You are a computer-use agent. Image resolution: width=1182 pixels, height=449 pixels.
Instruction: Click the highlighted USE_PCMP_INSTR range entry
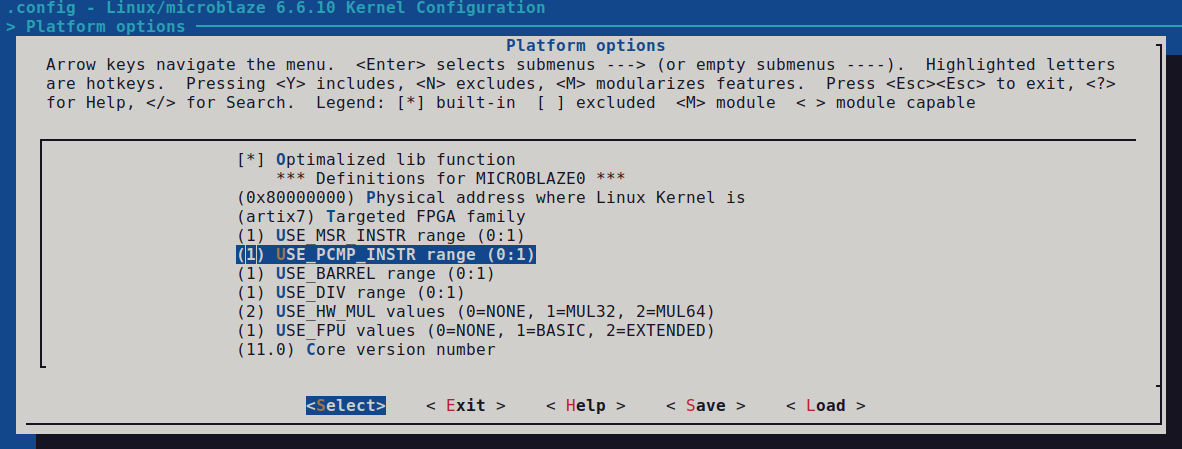(386, 255)
